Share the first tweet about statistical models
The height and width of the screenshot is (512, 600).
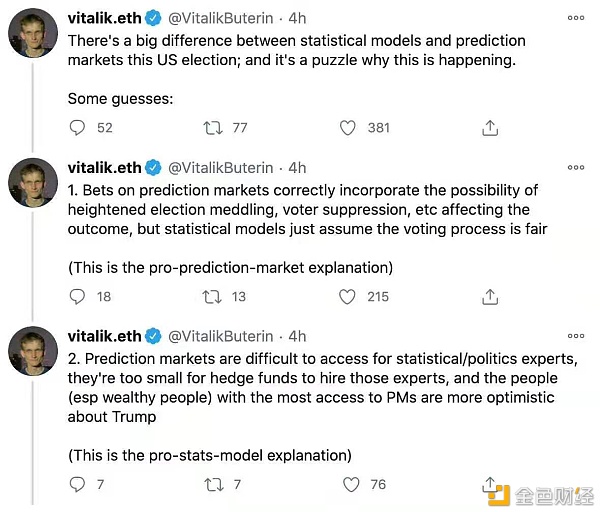click(489, 127)
